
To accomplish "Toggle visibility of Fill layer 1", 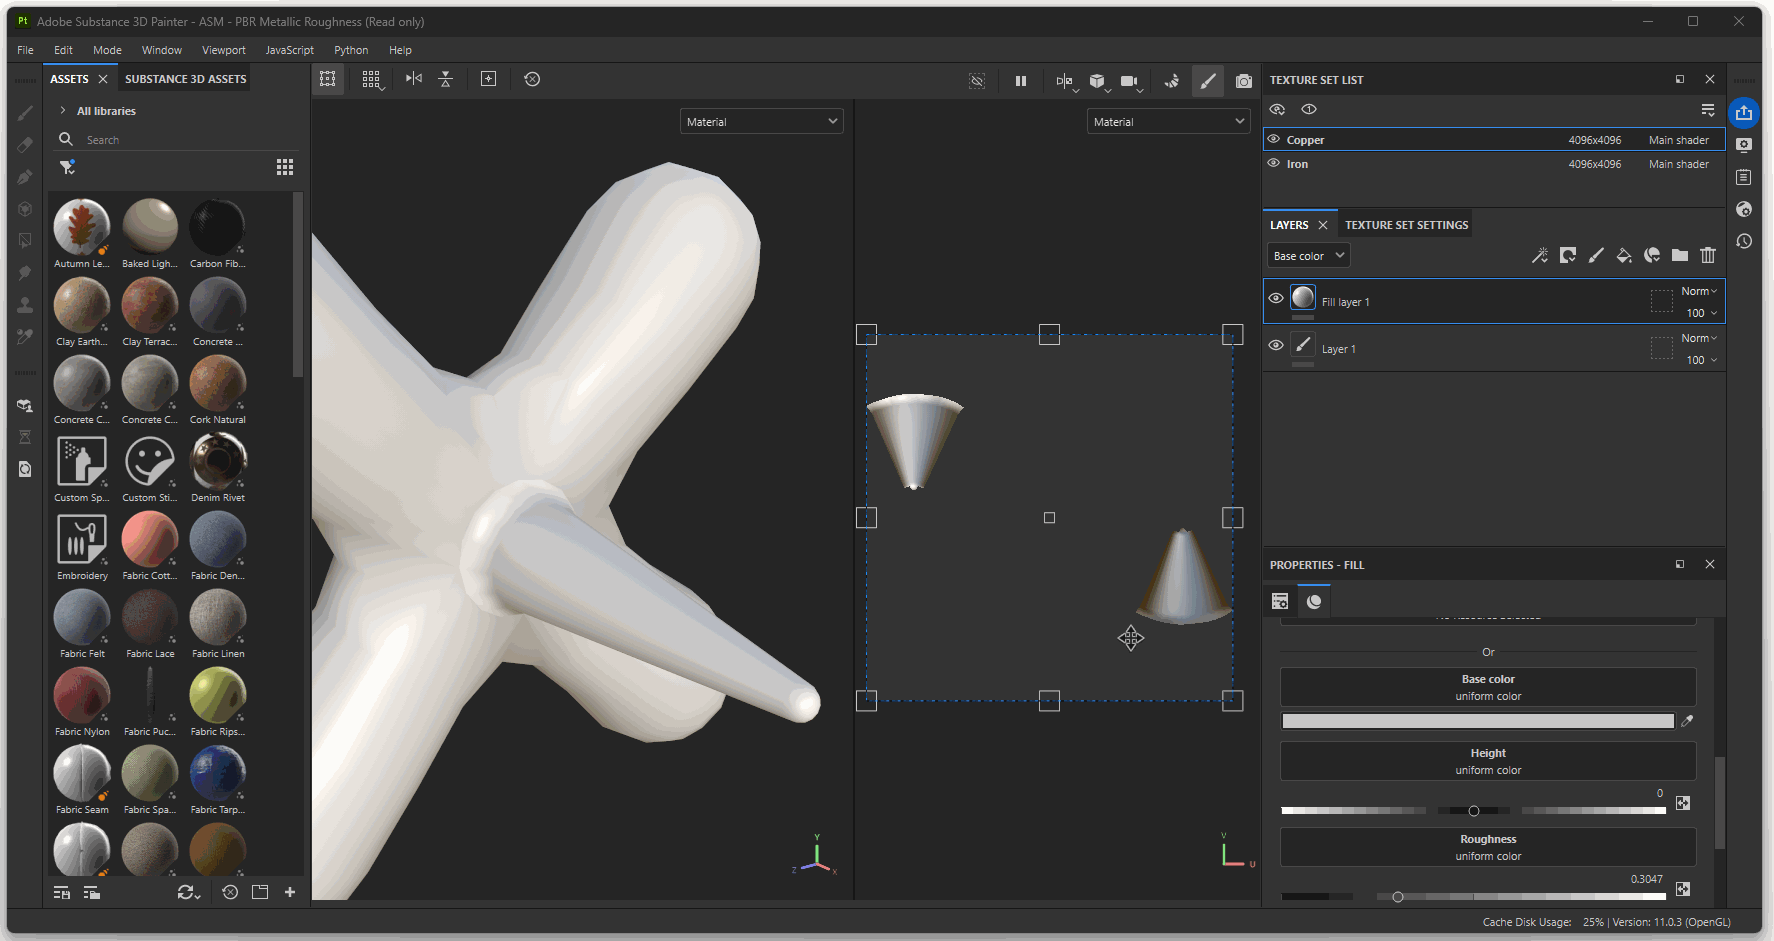I will click(x=1276, y=299).
